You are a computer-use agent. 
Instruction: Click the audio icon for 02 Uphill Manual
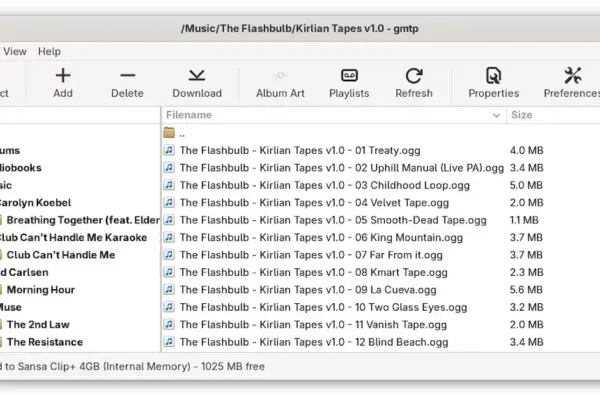pos(169,168)
